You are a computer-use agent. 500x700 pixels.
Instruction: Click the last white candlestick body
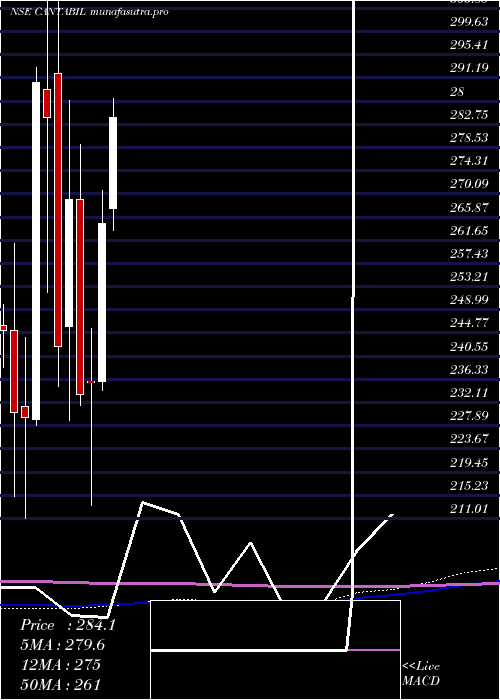coord(113,163)
